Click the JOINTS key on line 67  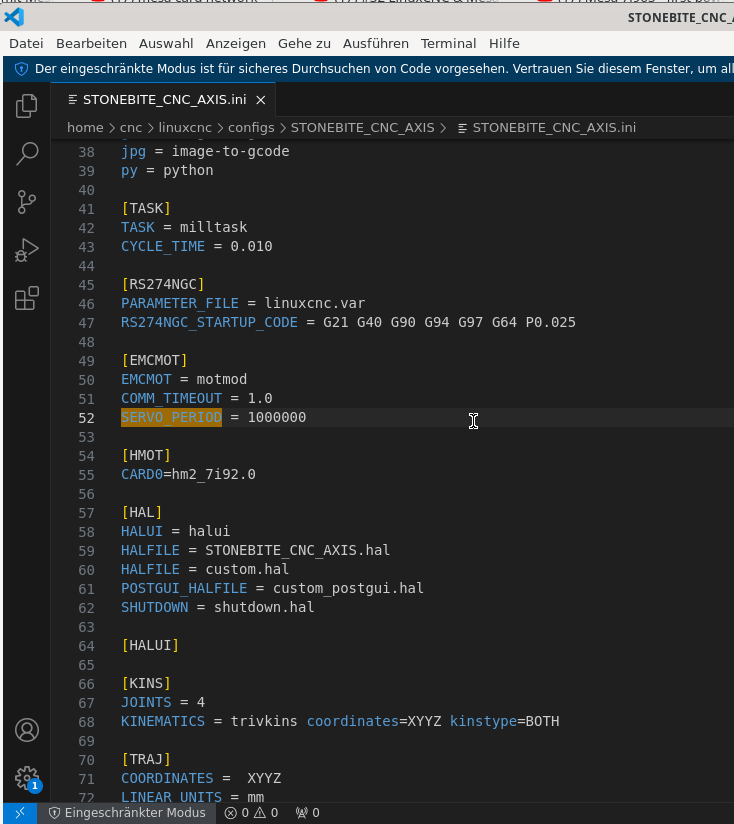point(146,702)
